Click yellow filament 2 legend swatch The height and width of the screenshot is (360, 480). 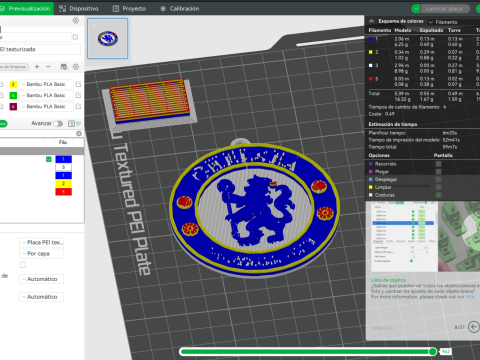click(371, 52)
